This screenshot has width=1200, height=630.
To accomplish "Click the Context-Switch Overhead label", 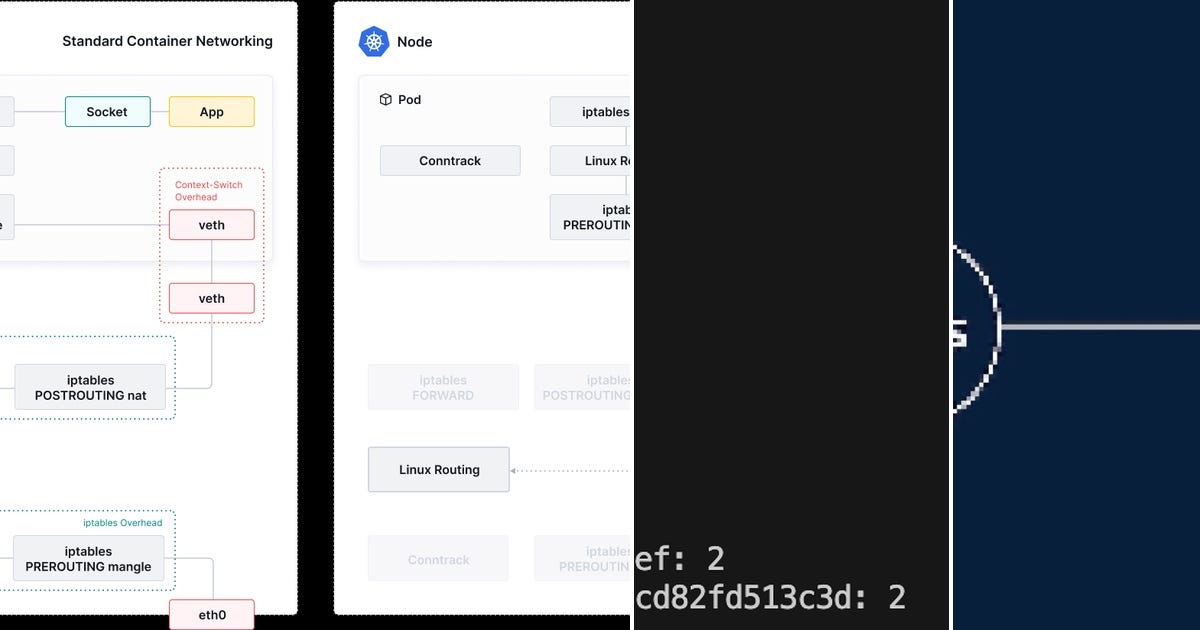I will (x=208, y=191).
